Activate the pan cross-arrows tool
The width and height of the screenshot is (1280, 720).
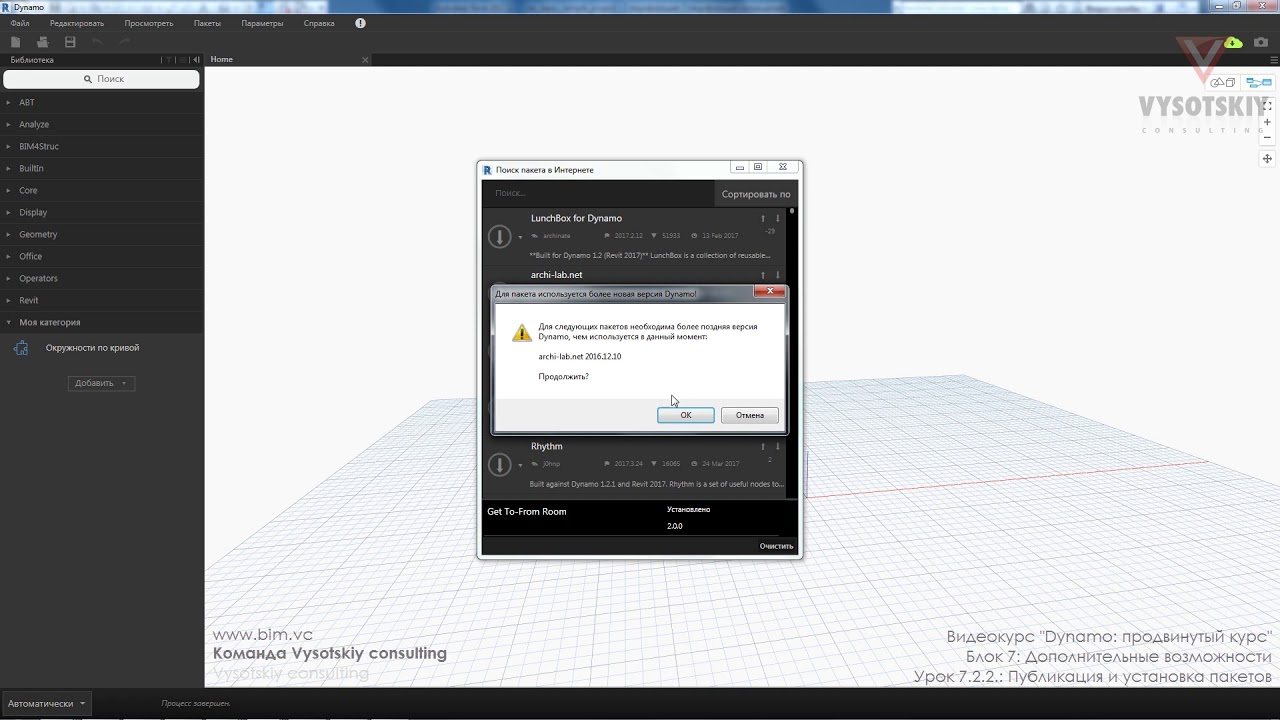click(1267, 158)
